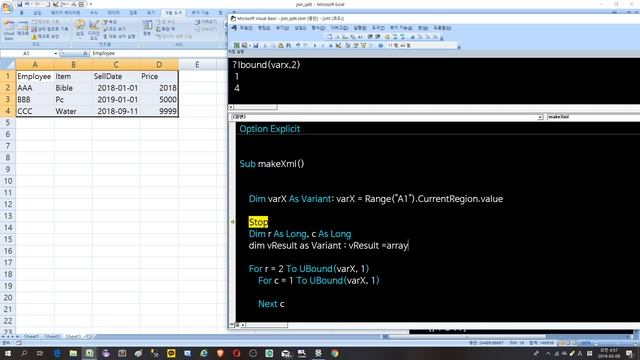Screen dimensions: 640x360
Task: Switch to the Sheet2 worksheet tab
Action: tap(52, 336)
